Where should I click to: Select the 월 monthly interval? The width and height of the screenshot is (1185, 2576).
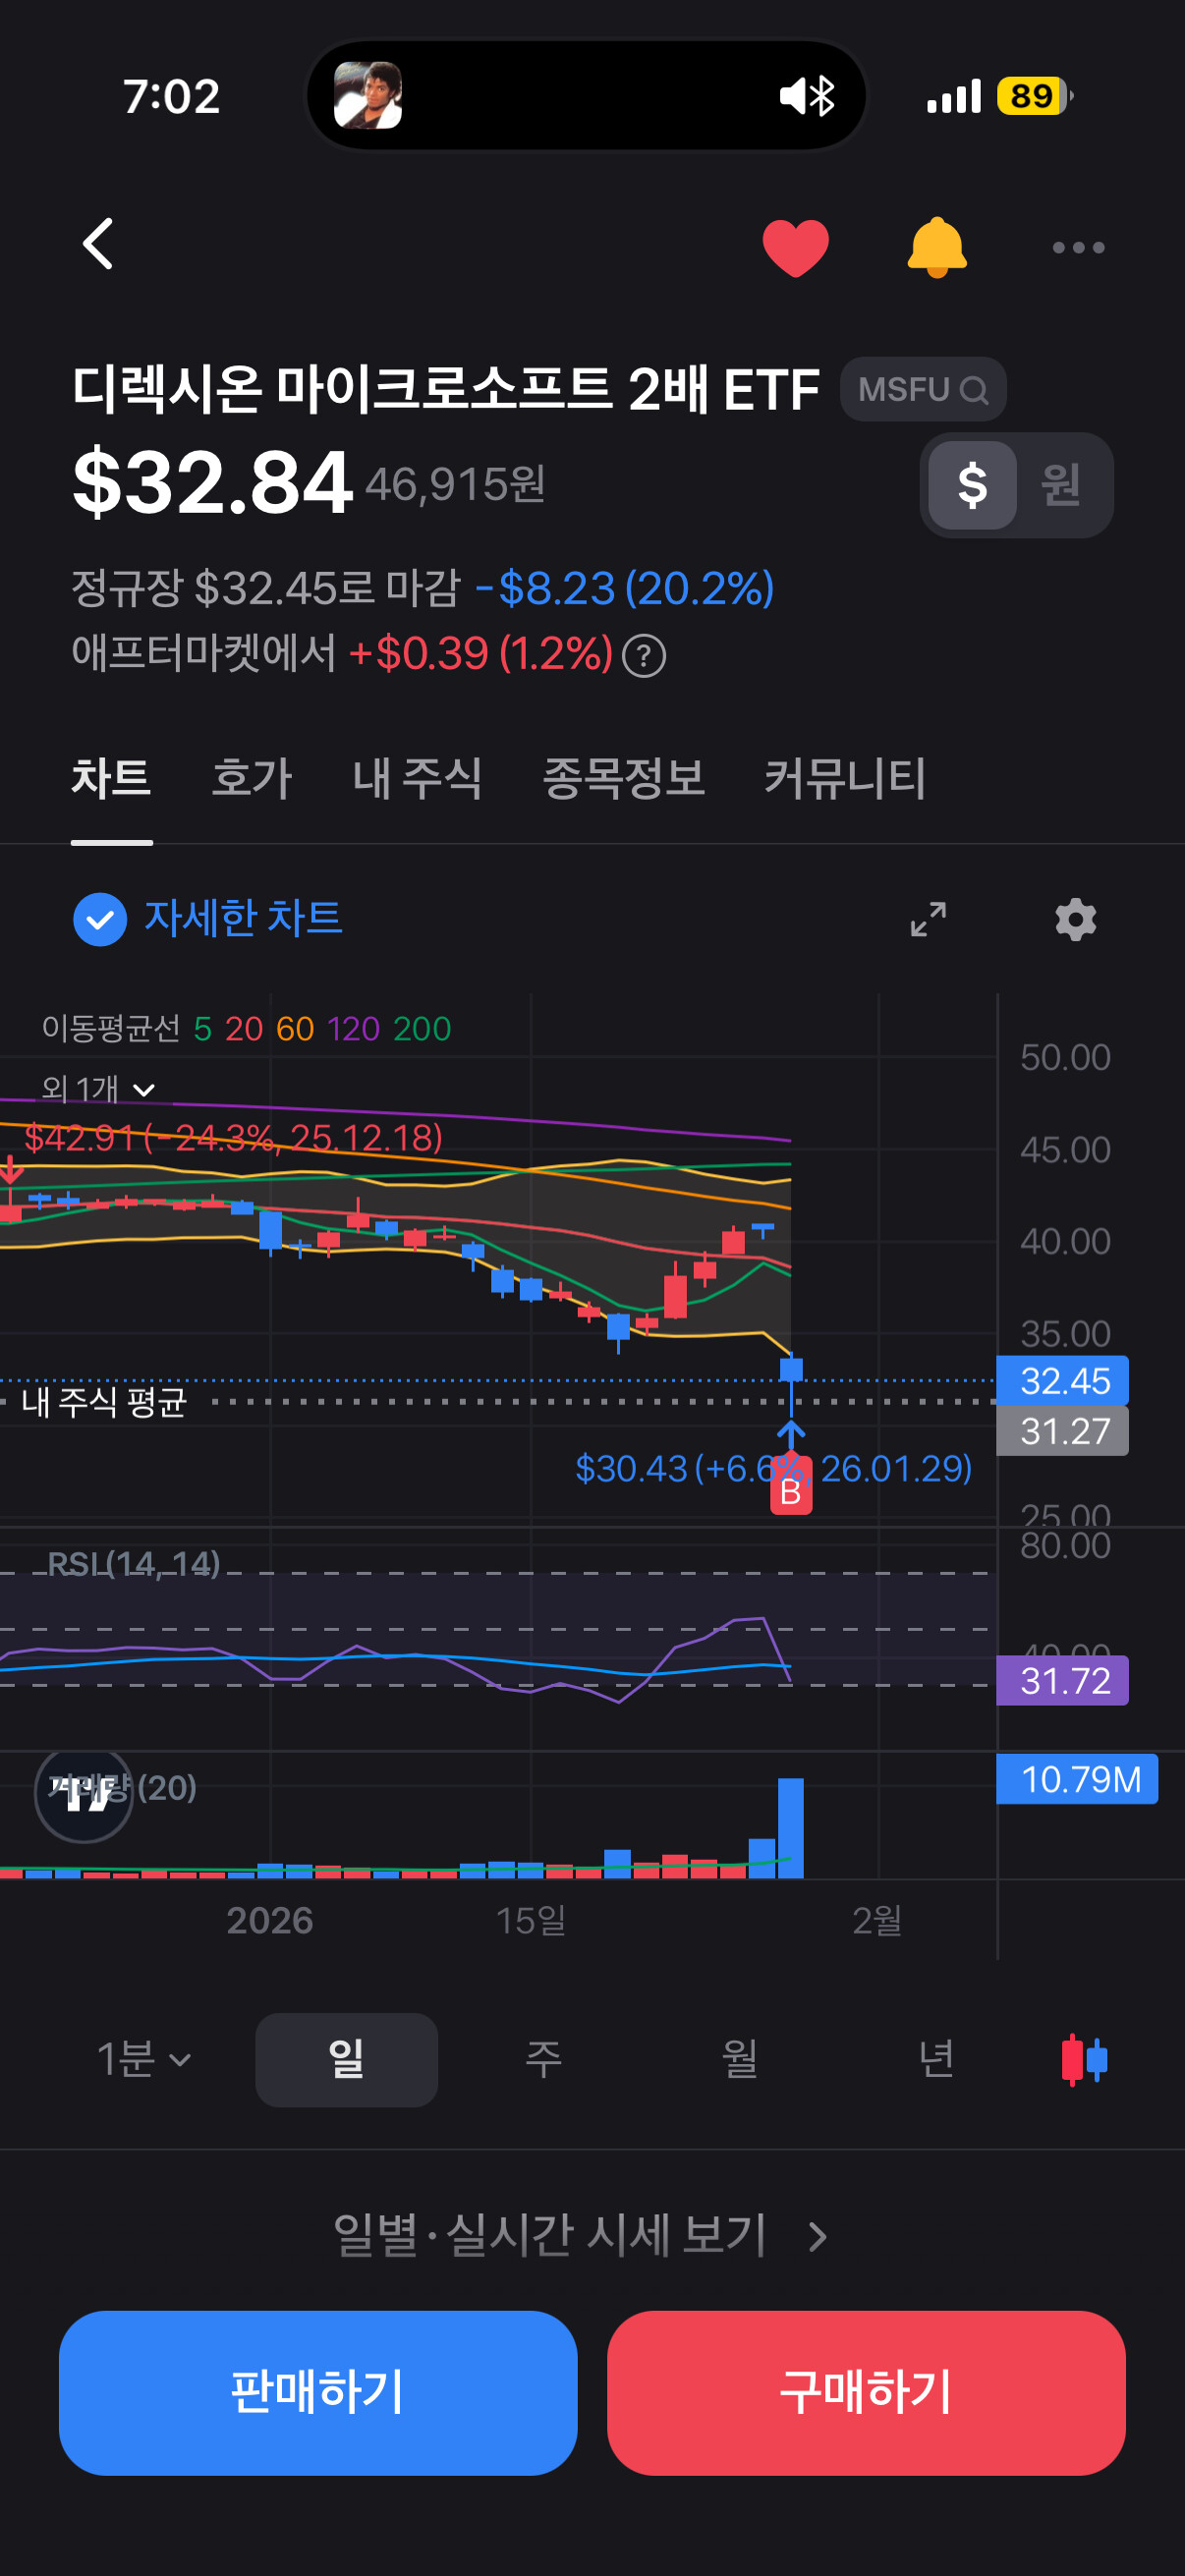(739, 2059)
